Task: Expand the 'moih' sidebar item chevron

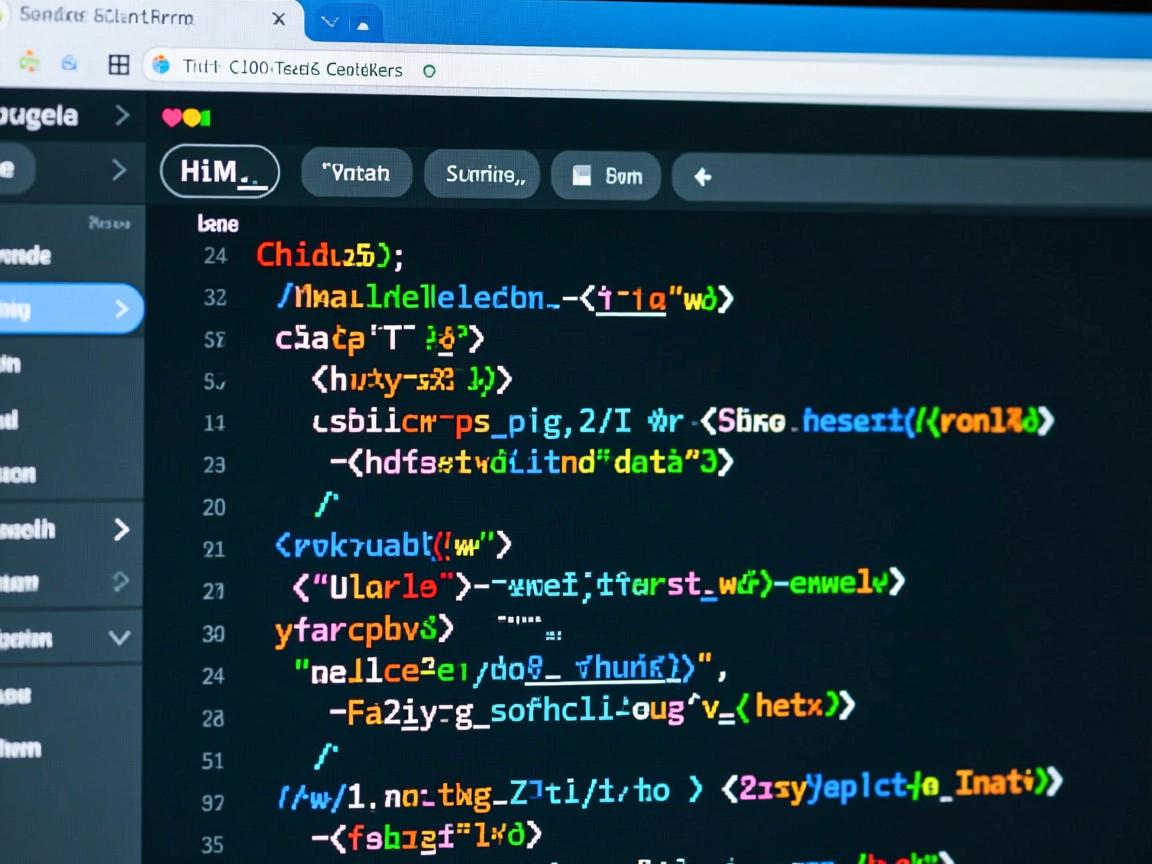Action: [121, 529]
